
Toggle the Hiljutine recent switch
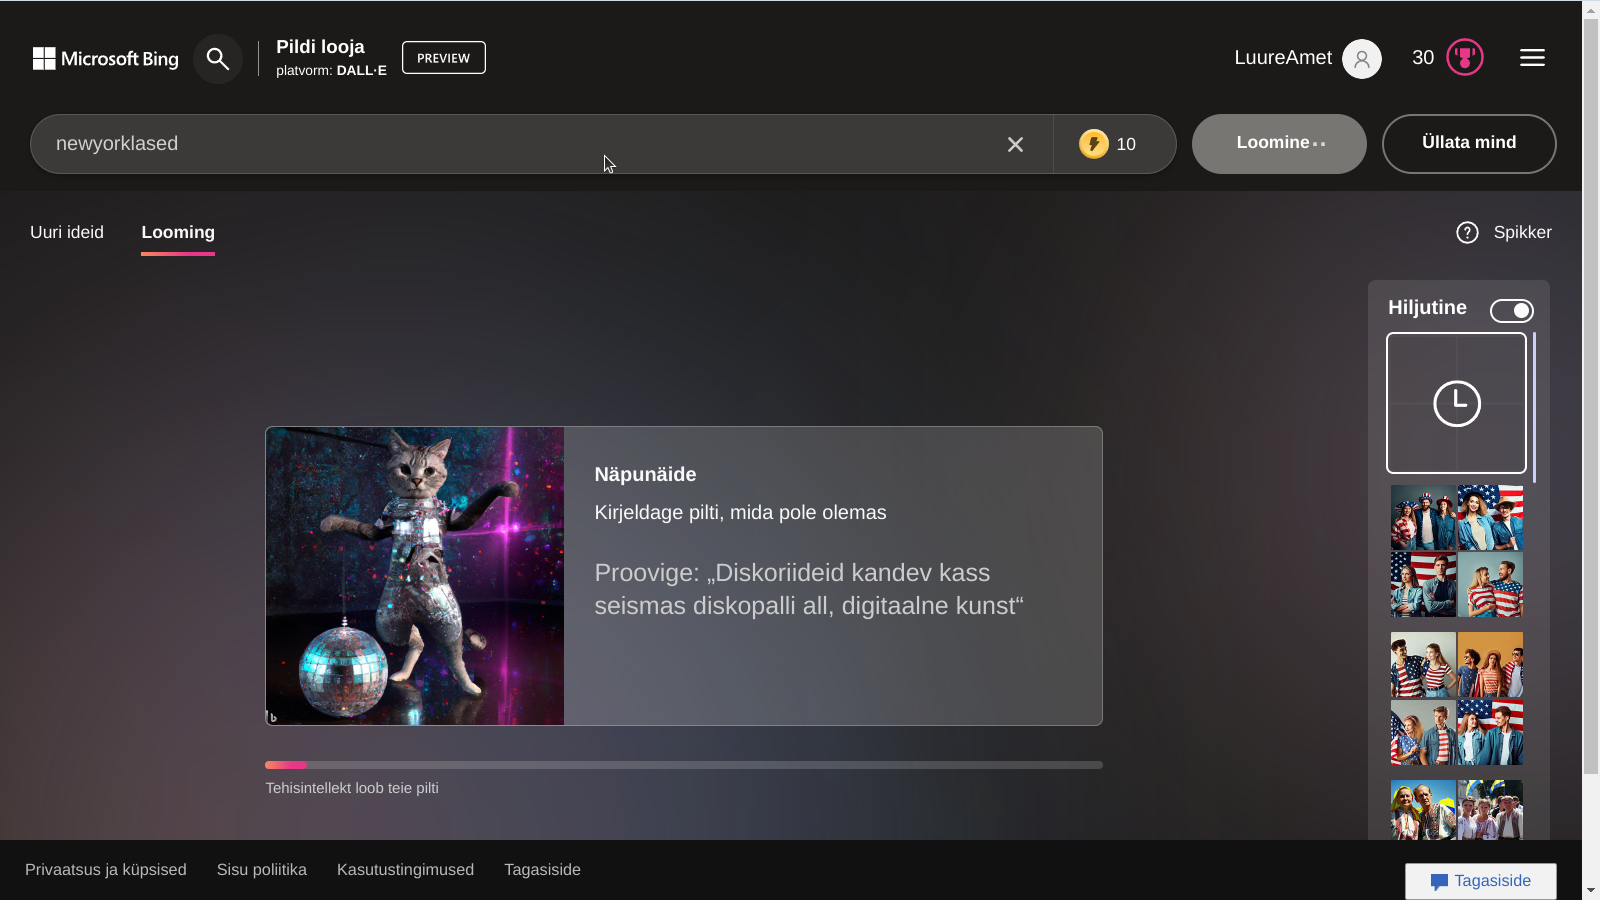1512,311
